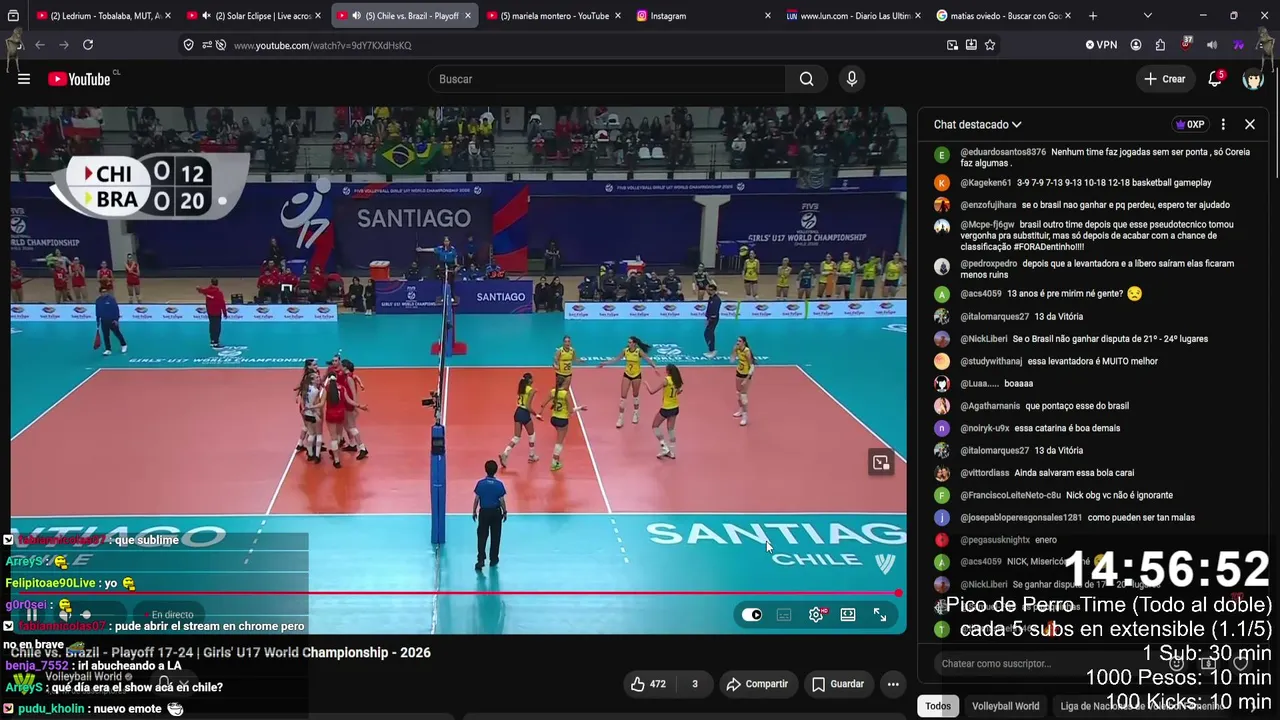
Task: Open the account avatar menu
Action: coord(1253,79)
